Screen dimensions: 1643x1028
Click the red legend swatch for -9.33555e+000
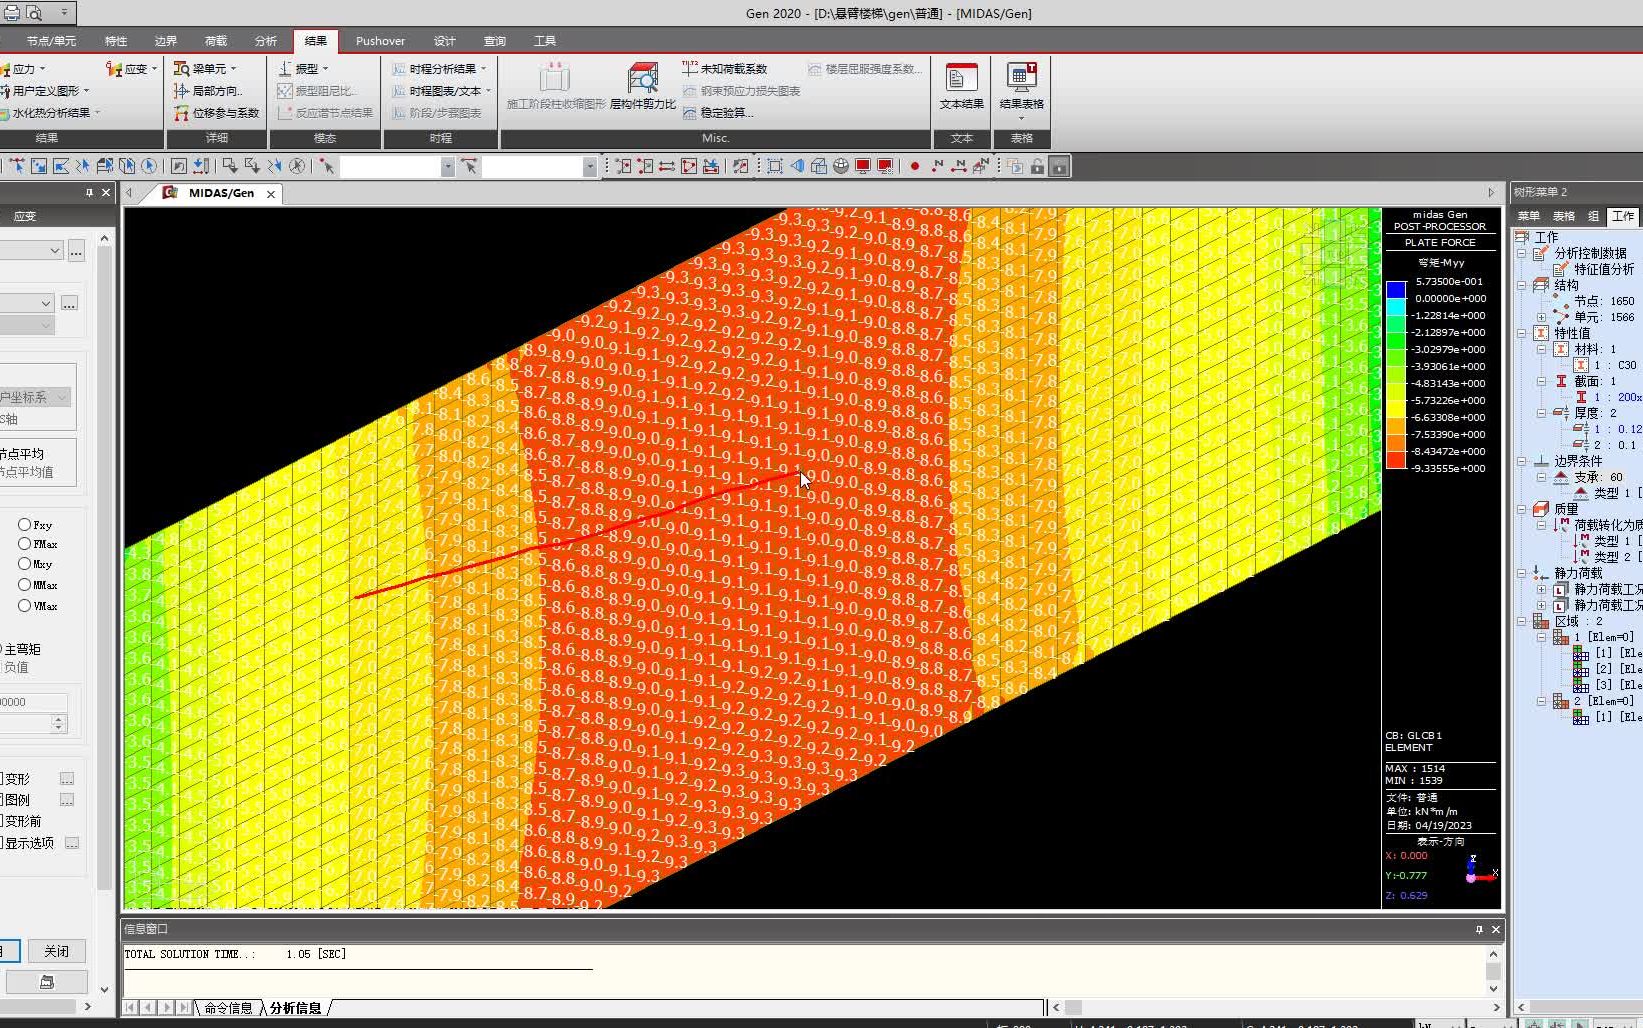[x=1396, y=460]
